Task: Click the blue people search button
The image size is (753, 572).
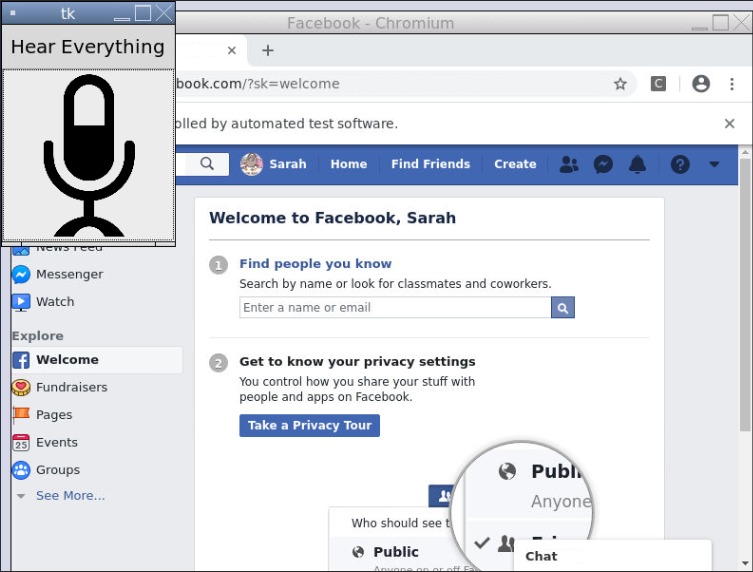Action: click(x=563, y=307)
